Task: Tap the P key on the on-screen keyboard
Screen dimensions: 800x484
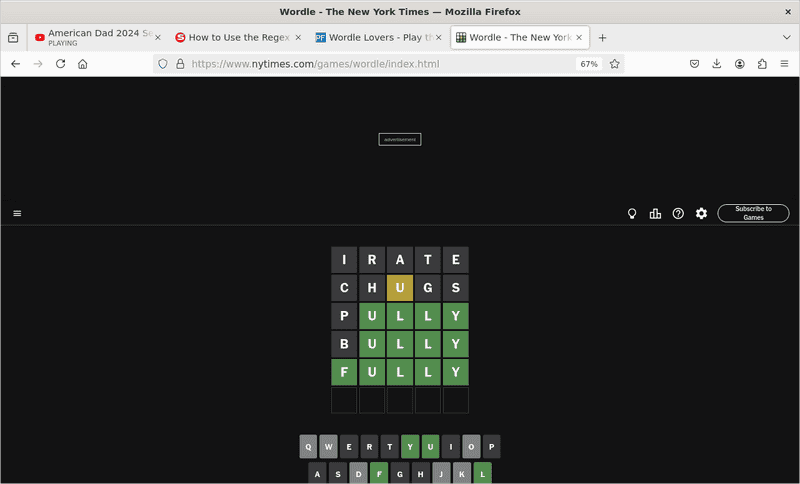Action: pyautogui.click(x=492, y=447)
